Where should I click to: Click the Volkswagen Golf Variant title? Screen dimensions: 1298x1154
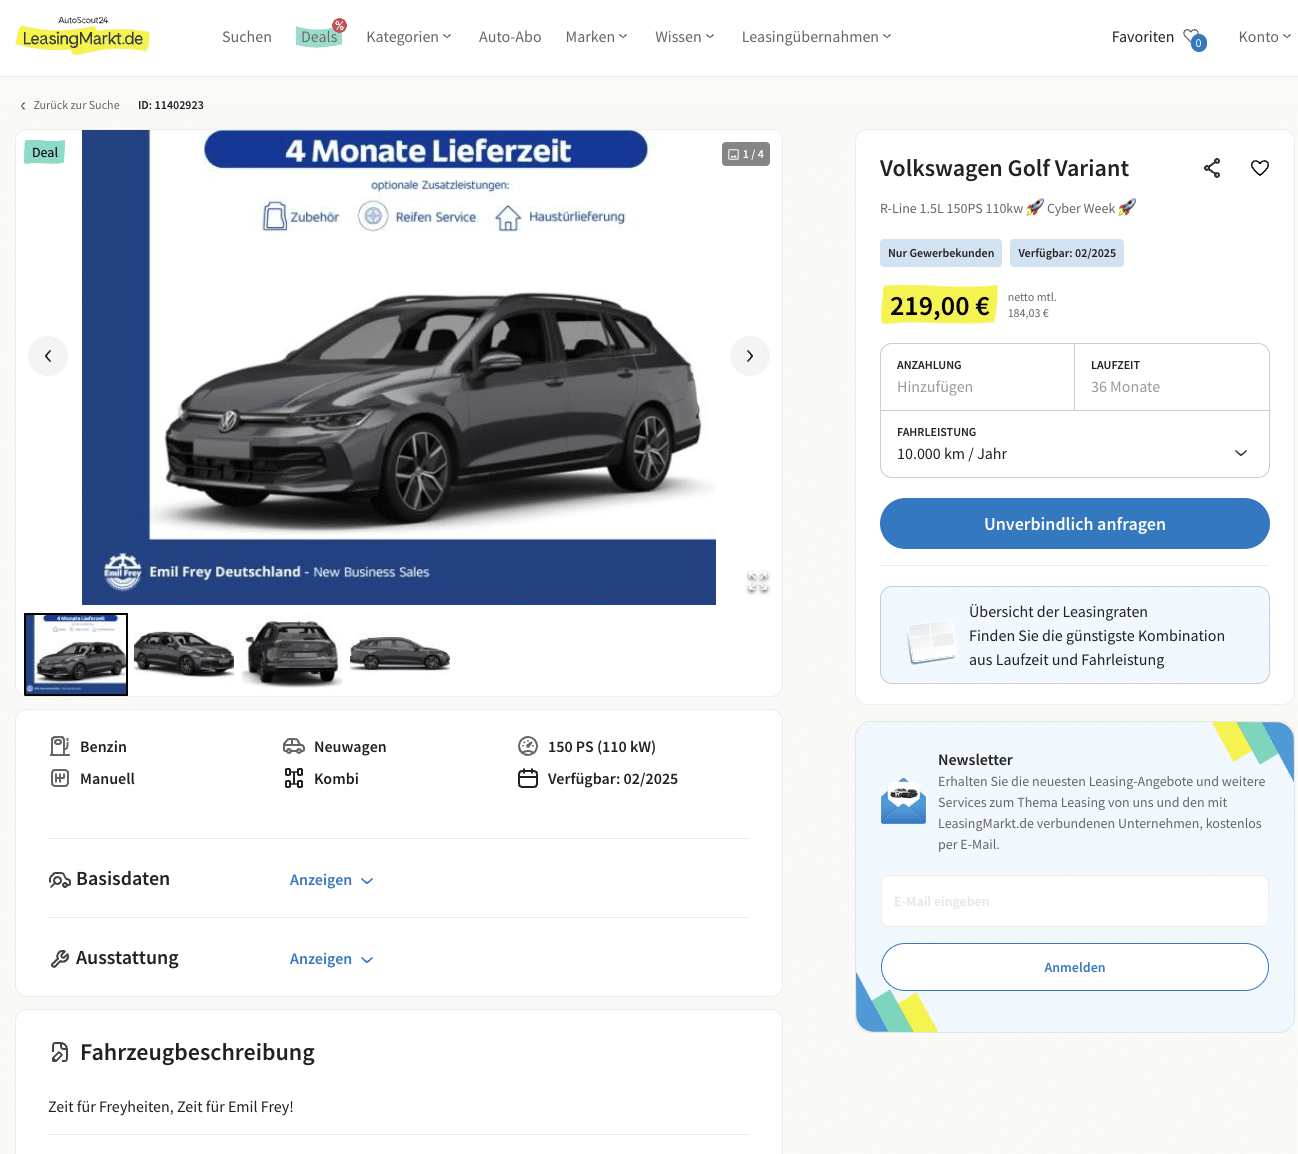click(x=1004, y=168)
